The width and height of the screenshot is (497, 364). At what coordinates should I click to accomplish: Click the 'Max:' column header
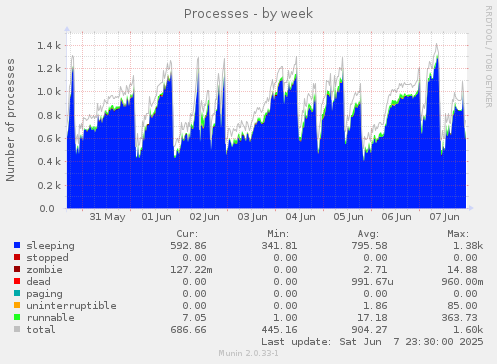[x=459, y=234]
